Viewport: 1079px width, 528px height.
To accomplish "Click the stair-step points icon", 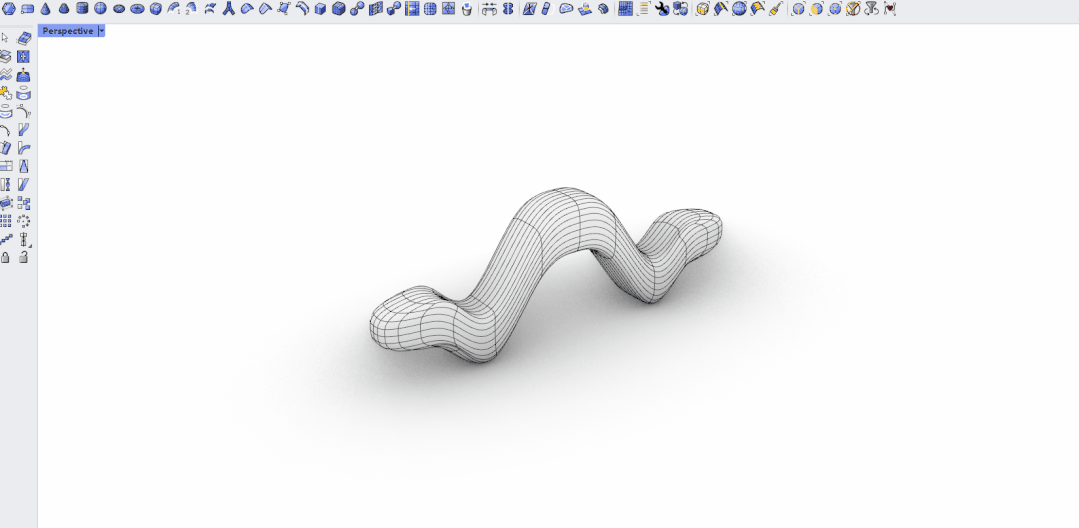I will point(6,239).
